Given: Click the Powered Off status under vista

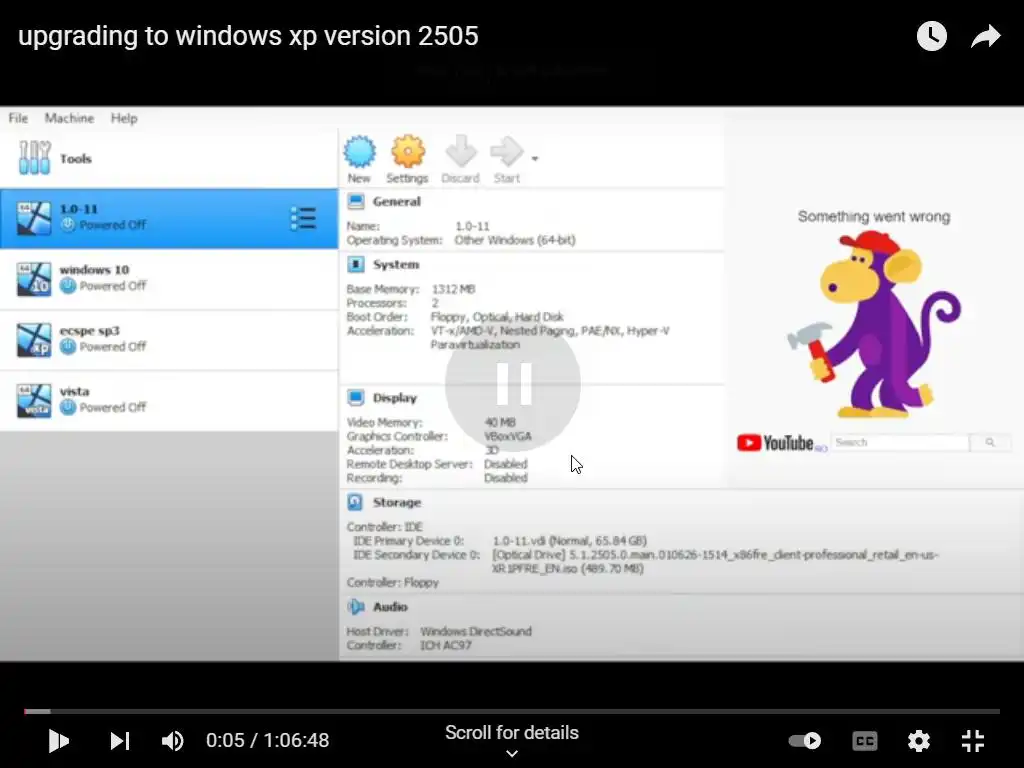Looking at the screenshot, I should pos(112,408).
